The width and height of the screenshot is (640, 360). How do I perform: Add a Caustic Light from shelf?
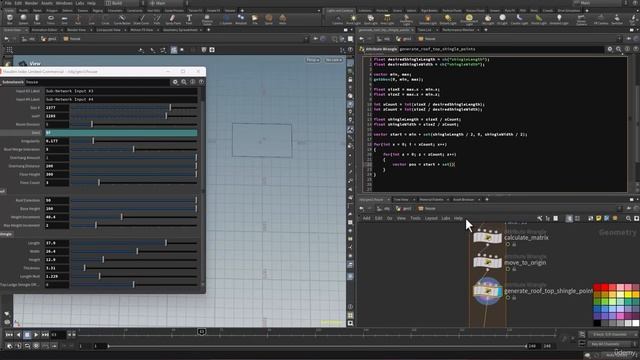tap(519, 19)
